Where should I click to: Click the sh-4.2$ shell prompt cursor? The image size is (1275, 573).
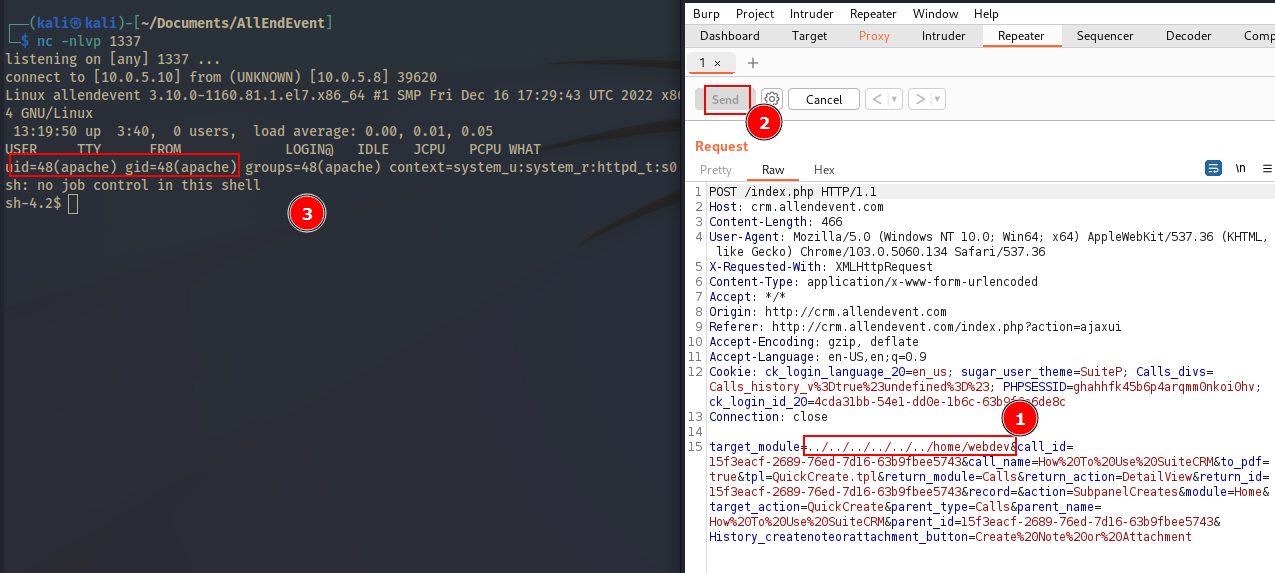tap(72, 204)
